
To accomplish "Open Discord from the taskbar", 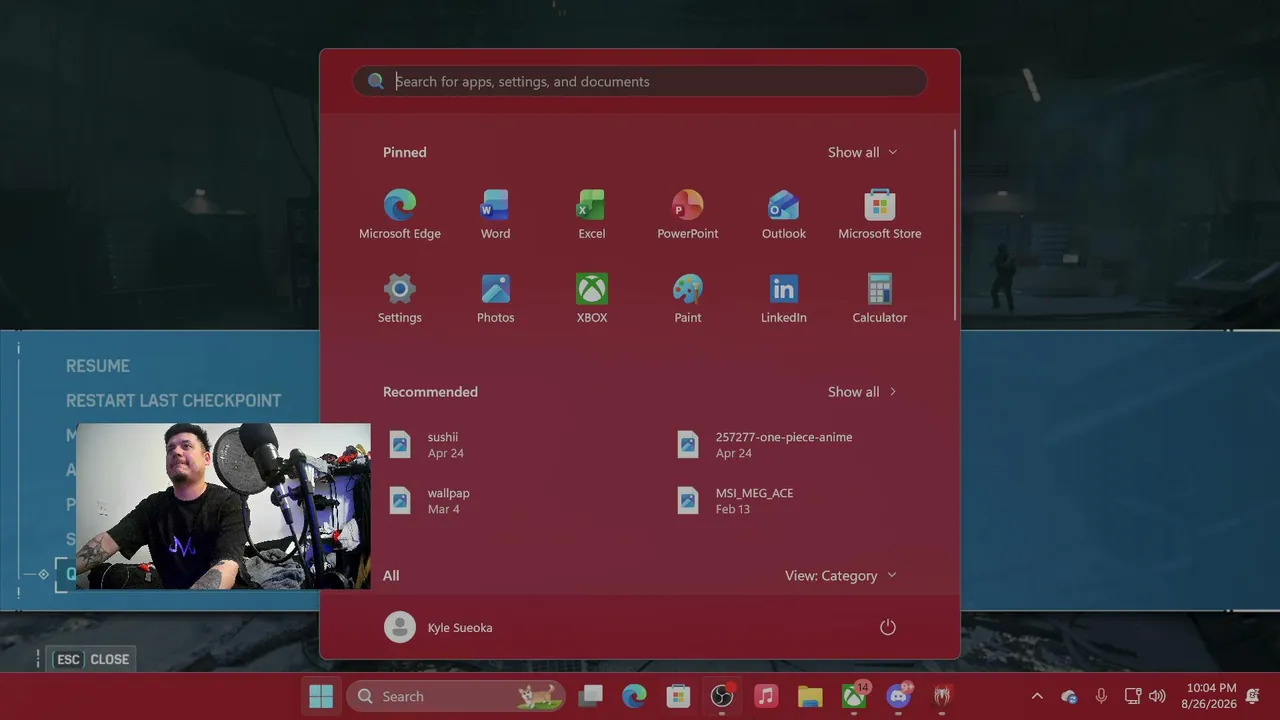I will click(x=899, y=696).
